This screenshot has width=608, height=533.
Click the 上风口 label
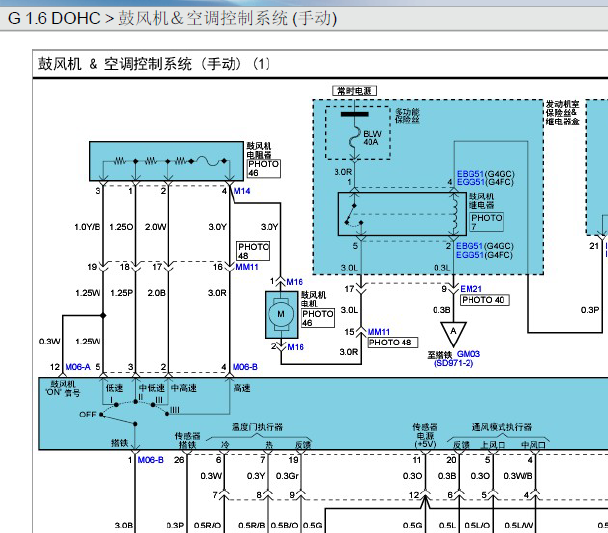click(x=493, y=445)
